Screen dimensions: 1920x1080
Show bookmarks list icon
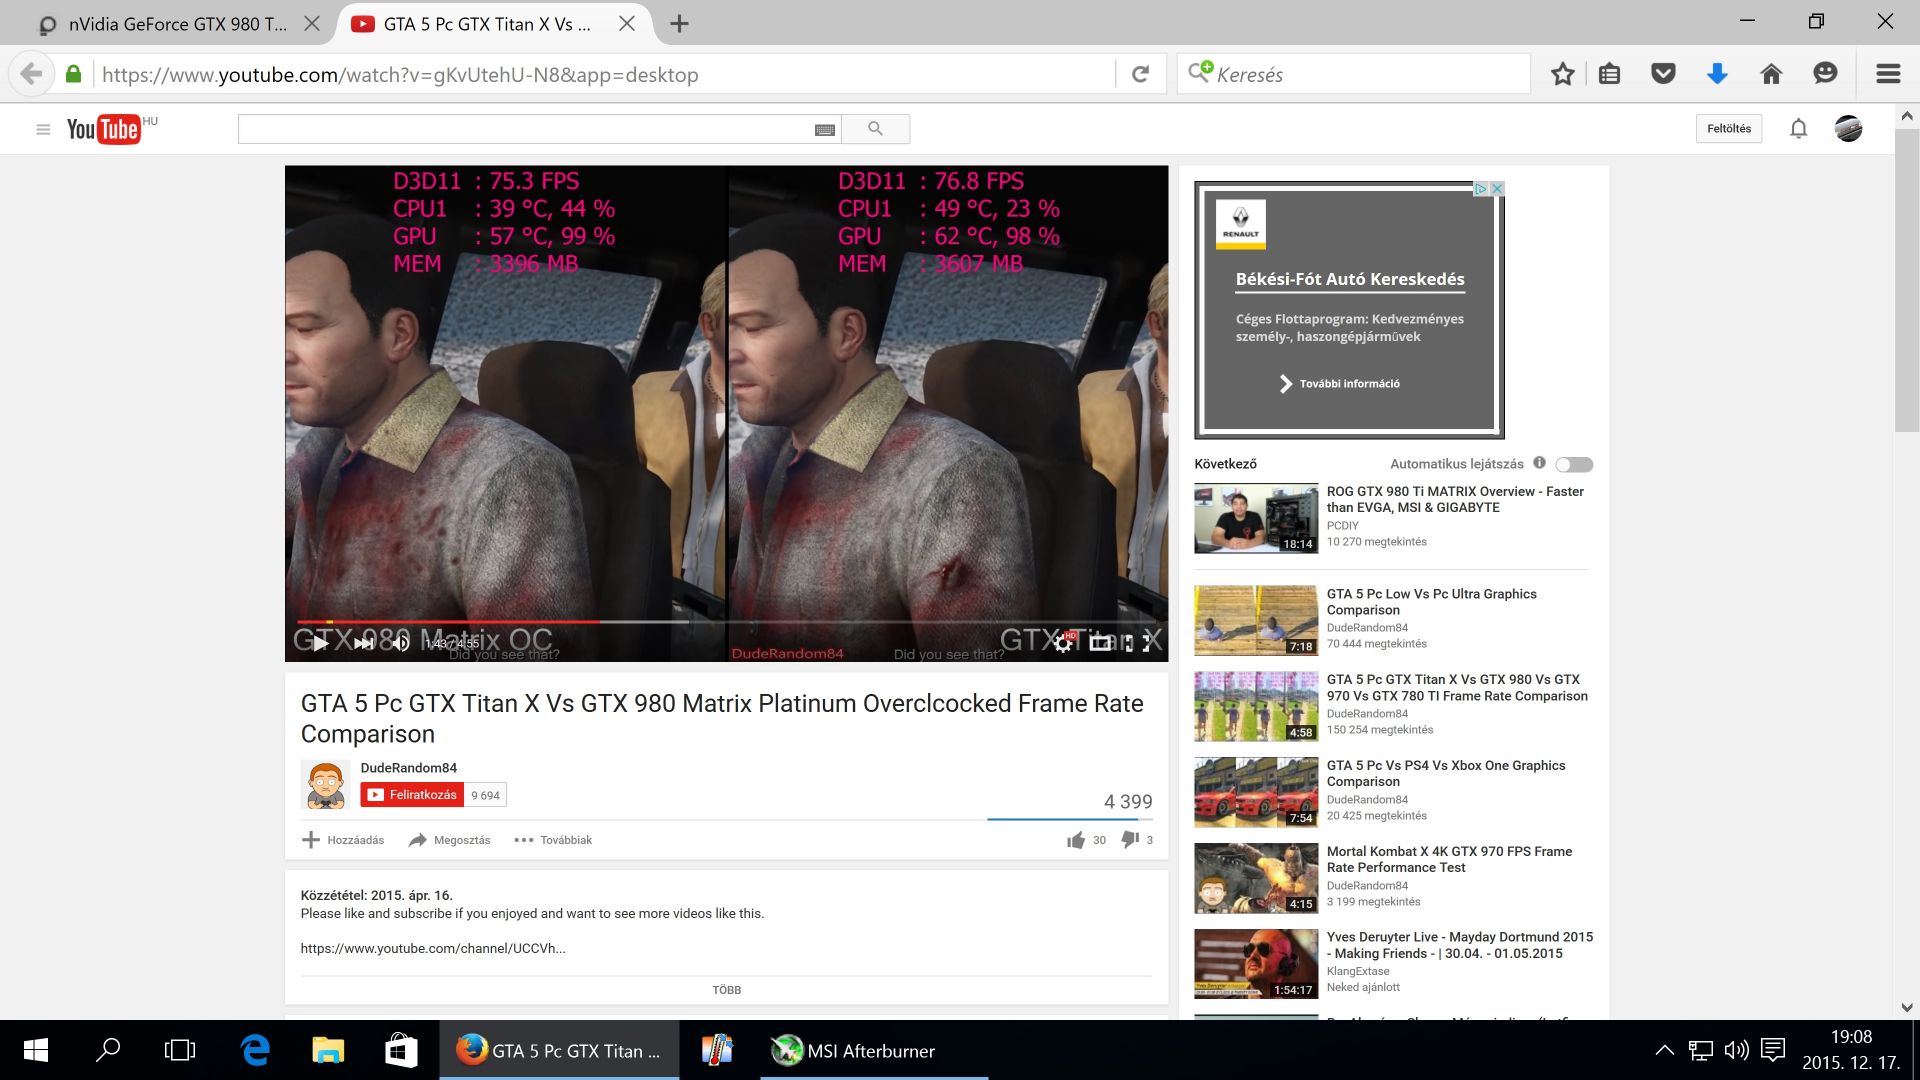[1609, 74]
